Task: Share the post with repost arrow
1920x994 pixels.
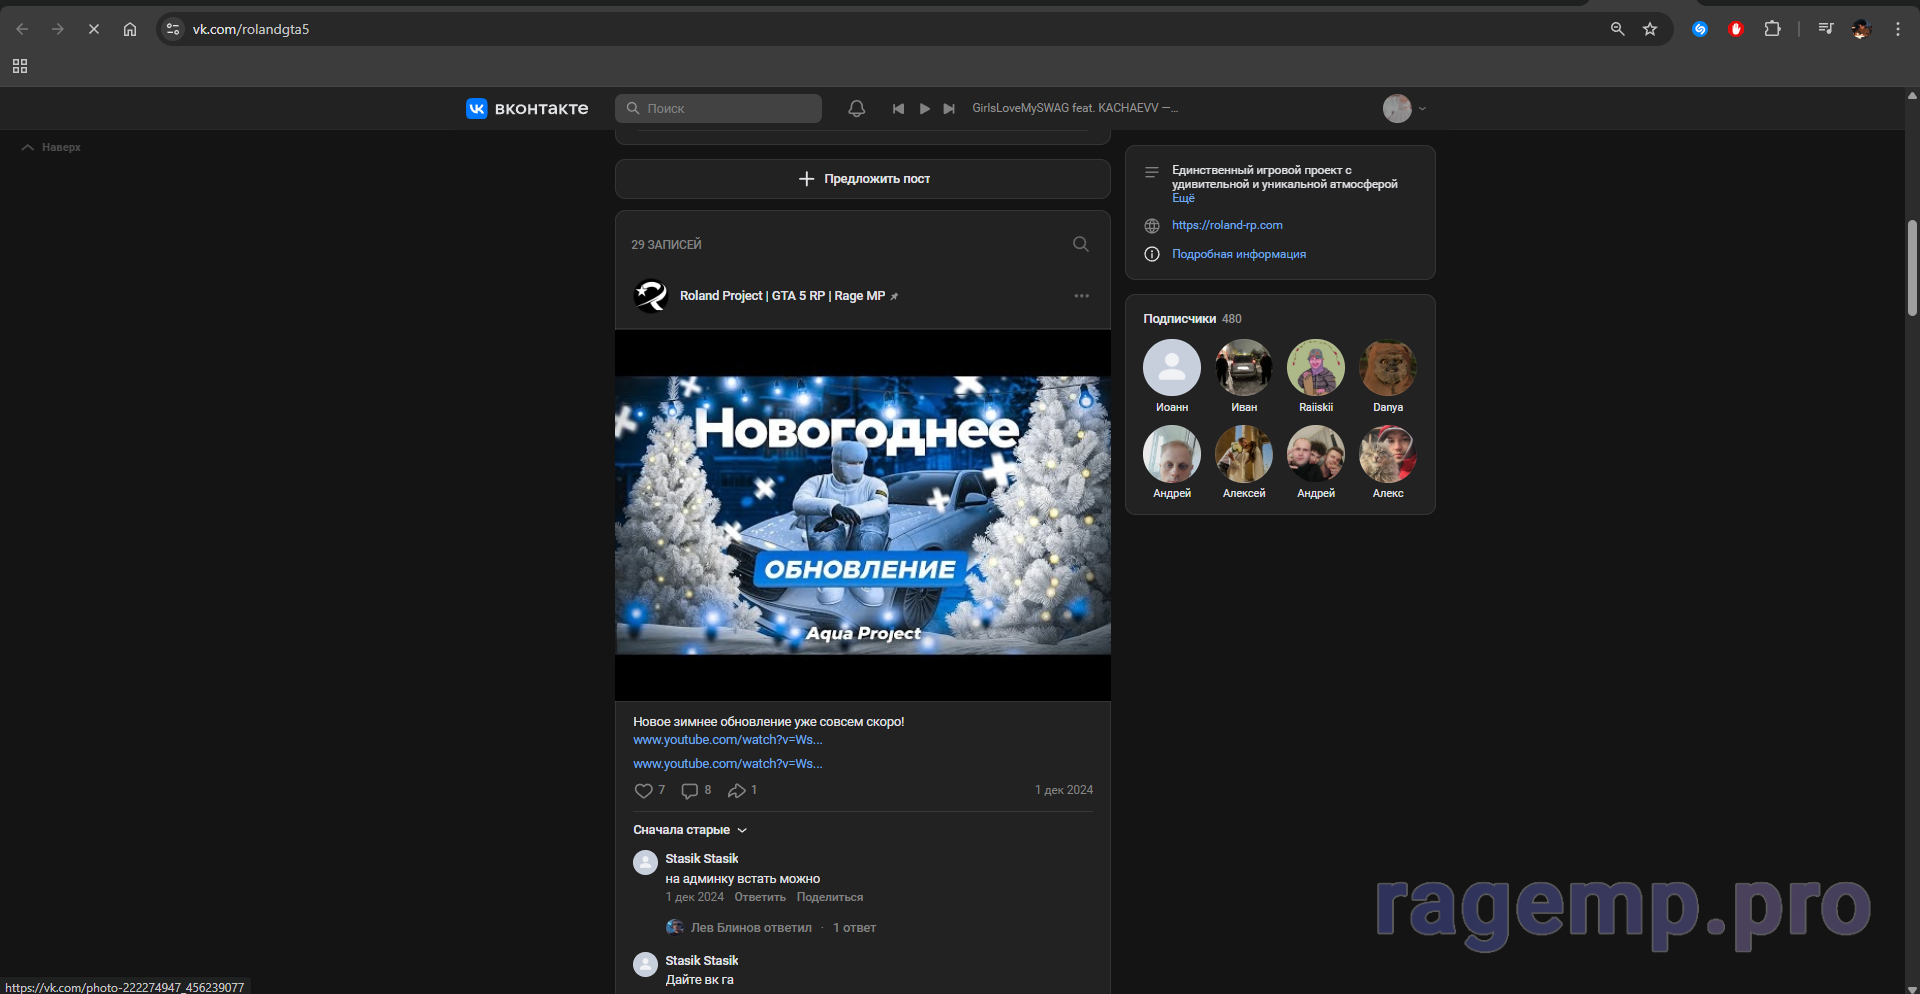Action: point(737,791)
